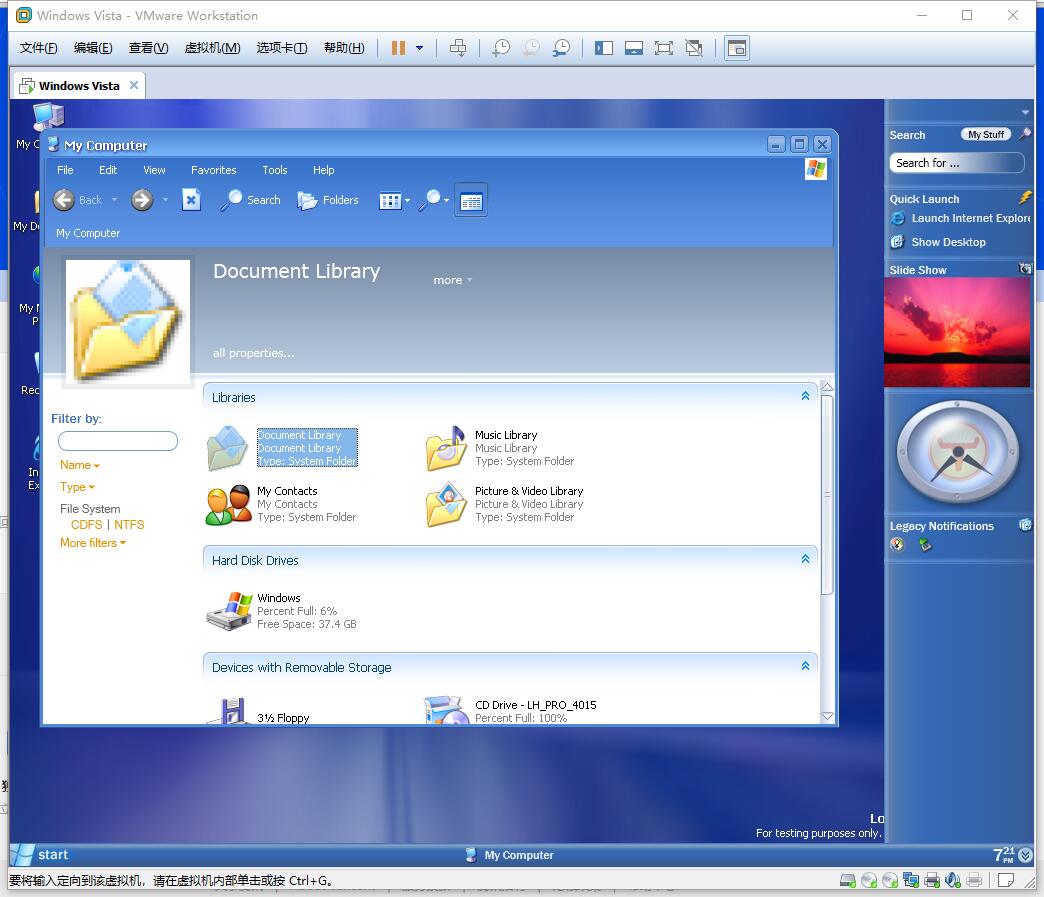This screenshot has width=1044, height=897.
Task: Expand the Views dropdown arrow
Action: point(407,201)
